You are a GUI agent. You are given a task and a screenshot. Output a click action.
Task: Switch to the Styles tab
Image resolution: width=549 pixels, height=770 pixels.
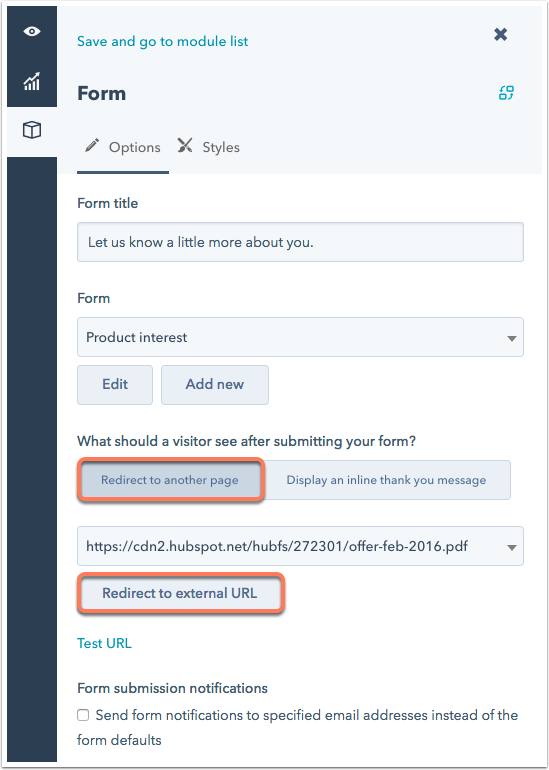(x=209, y=147)
